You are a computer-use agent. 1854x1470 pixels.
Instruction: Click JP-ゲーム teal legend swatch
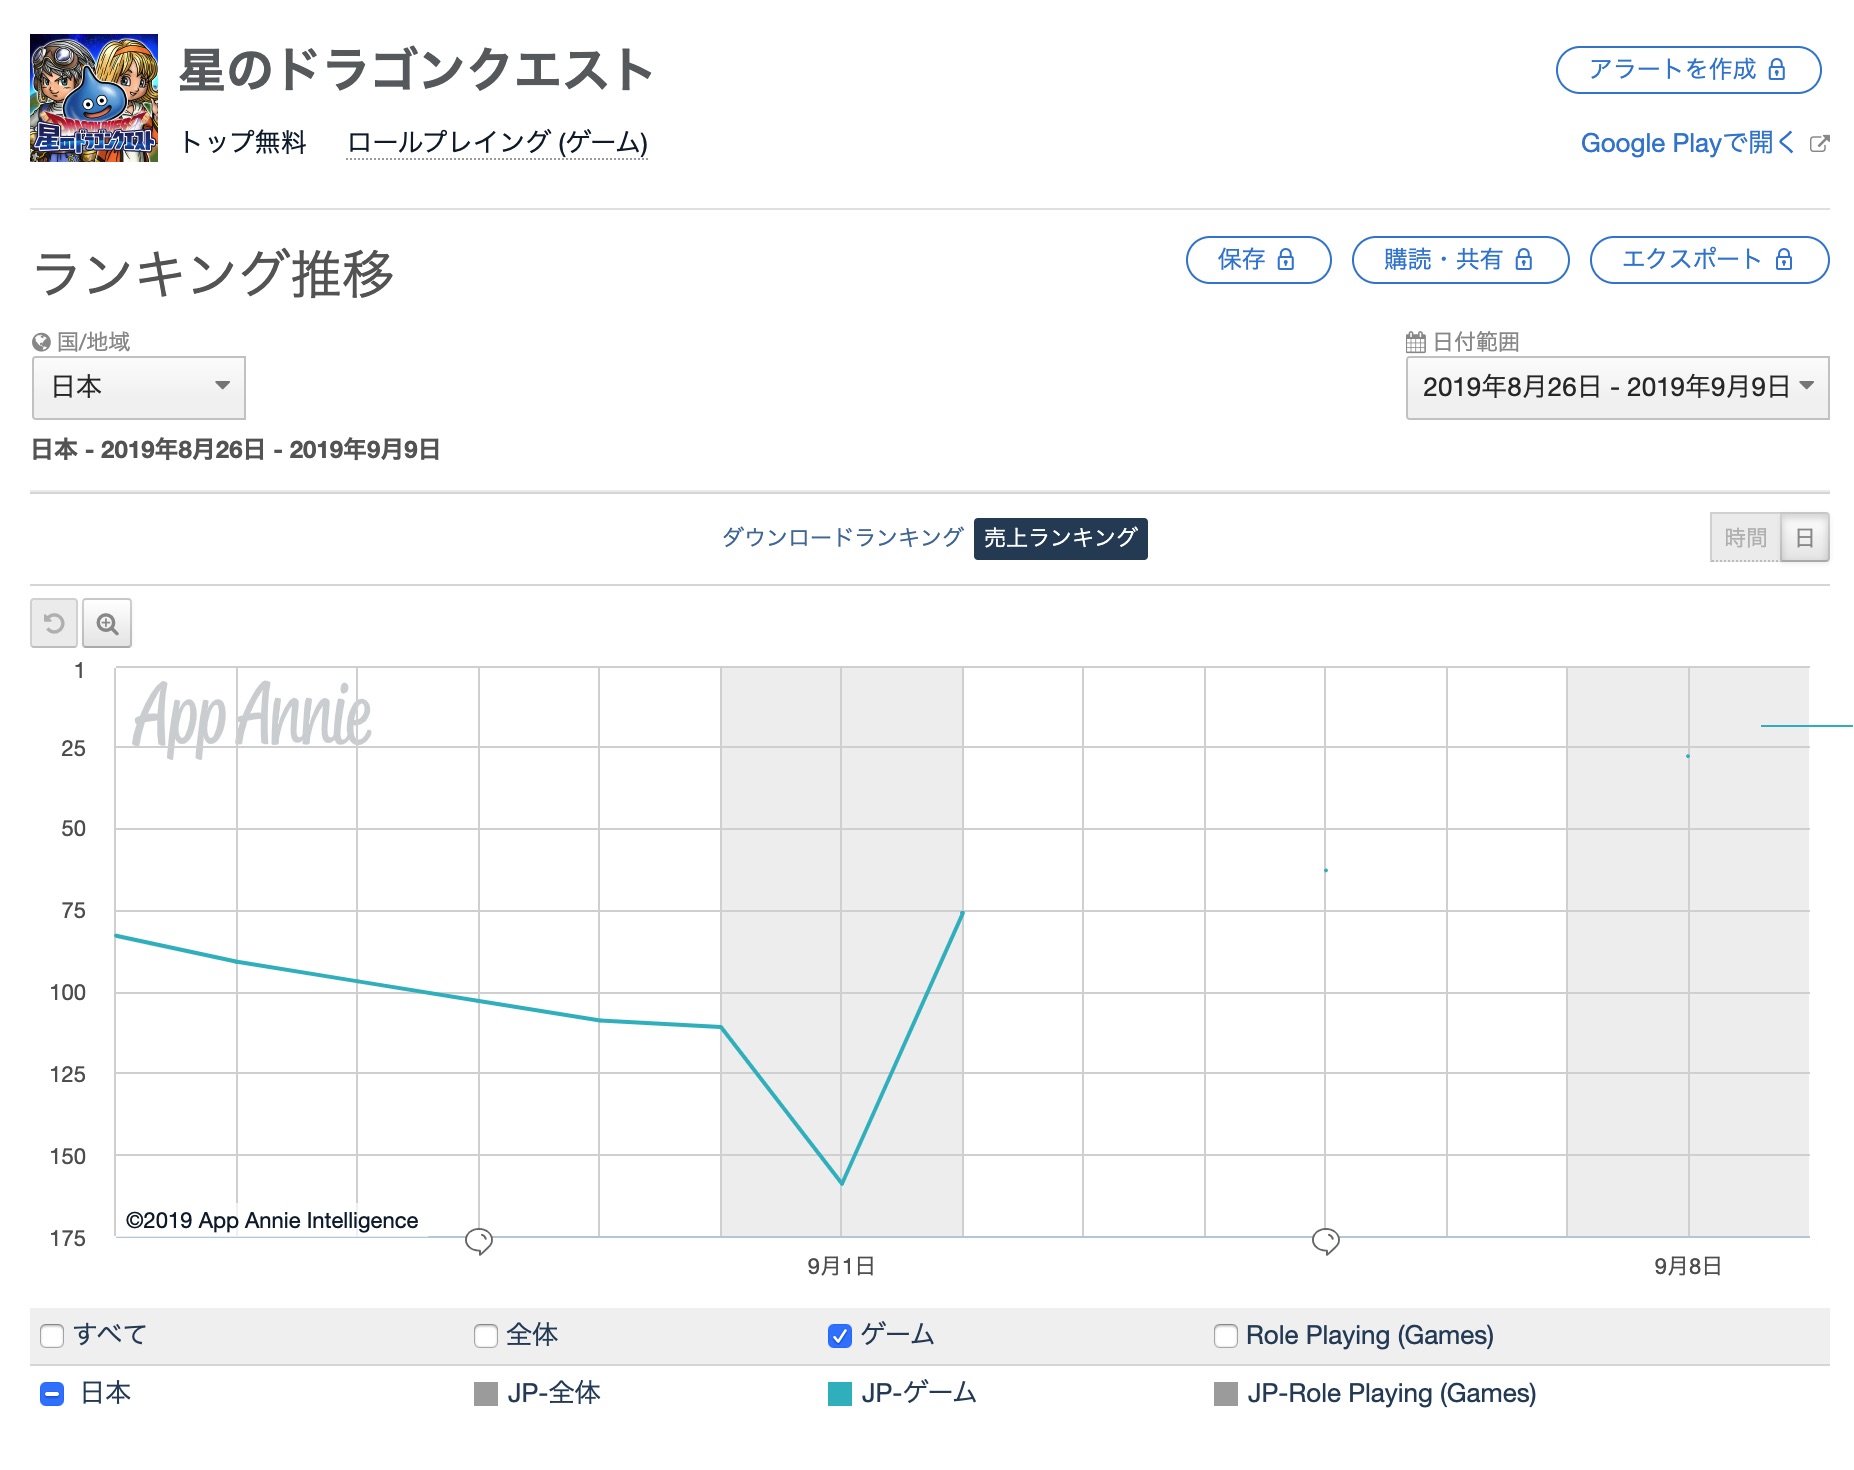(x=840, y=1394)
